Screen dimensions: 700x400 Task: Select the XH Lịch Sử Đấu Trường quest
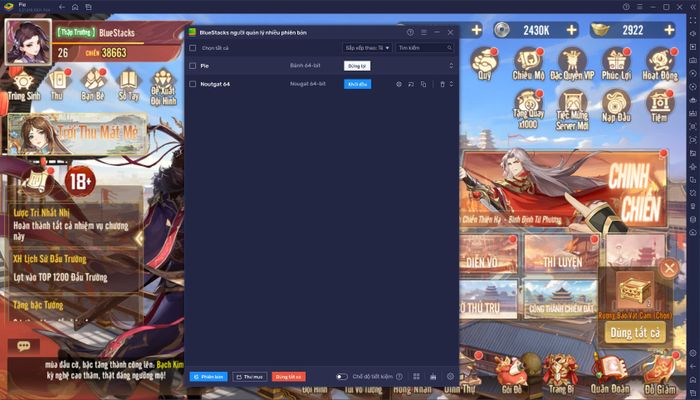pyautogui.click(x=74, y=269)
